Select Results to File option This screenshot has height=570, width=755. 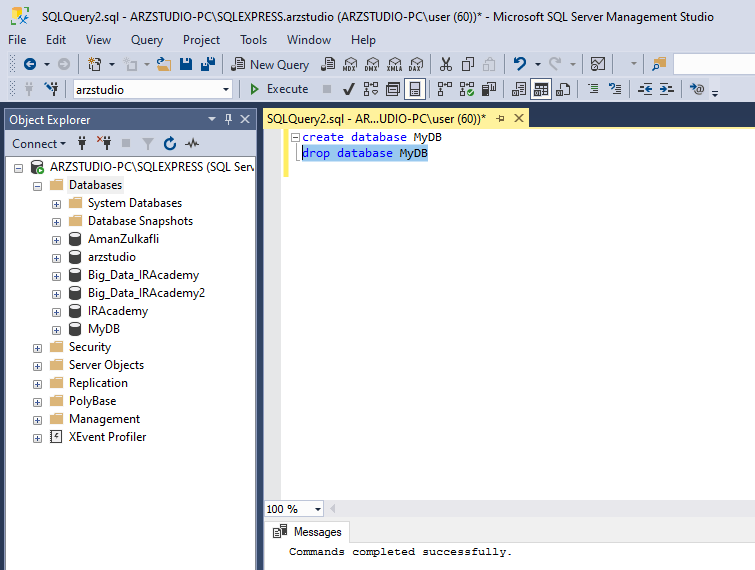(563, 89)
